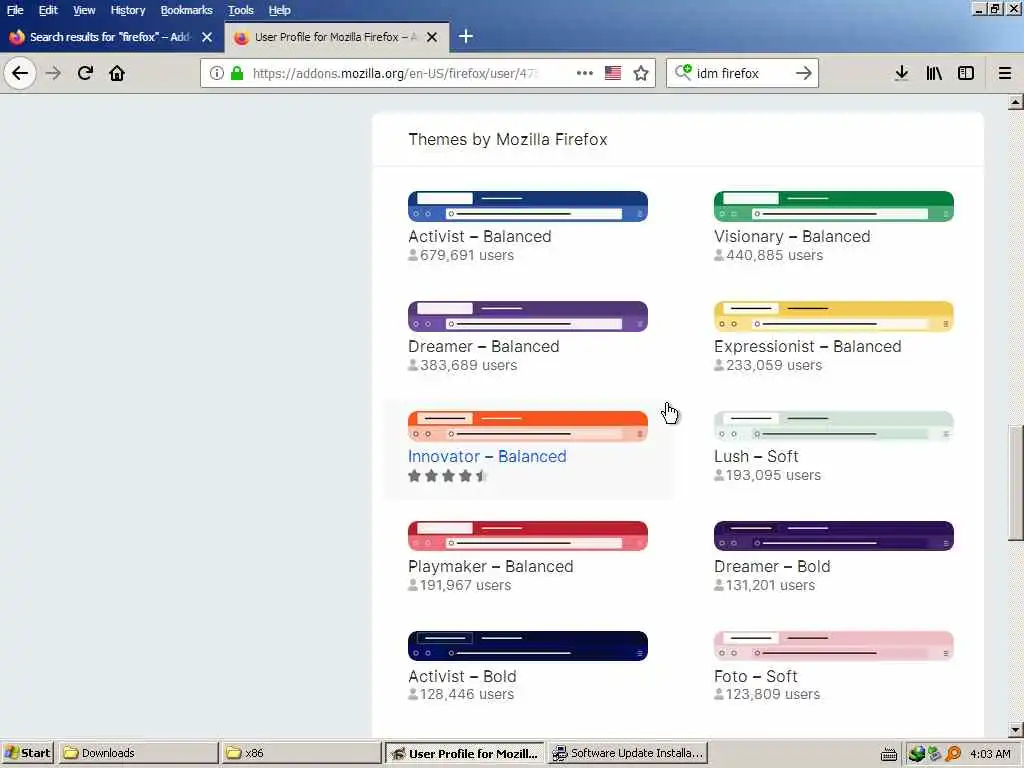This screenshot has height=768, width=1024.
Task: Click the idm firefox search field
Action: coord(743,73)
